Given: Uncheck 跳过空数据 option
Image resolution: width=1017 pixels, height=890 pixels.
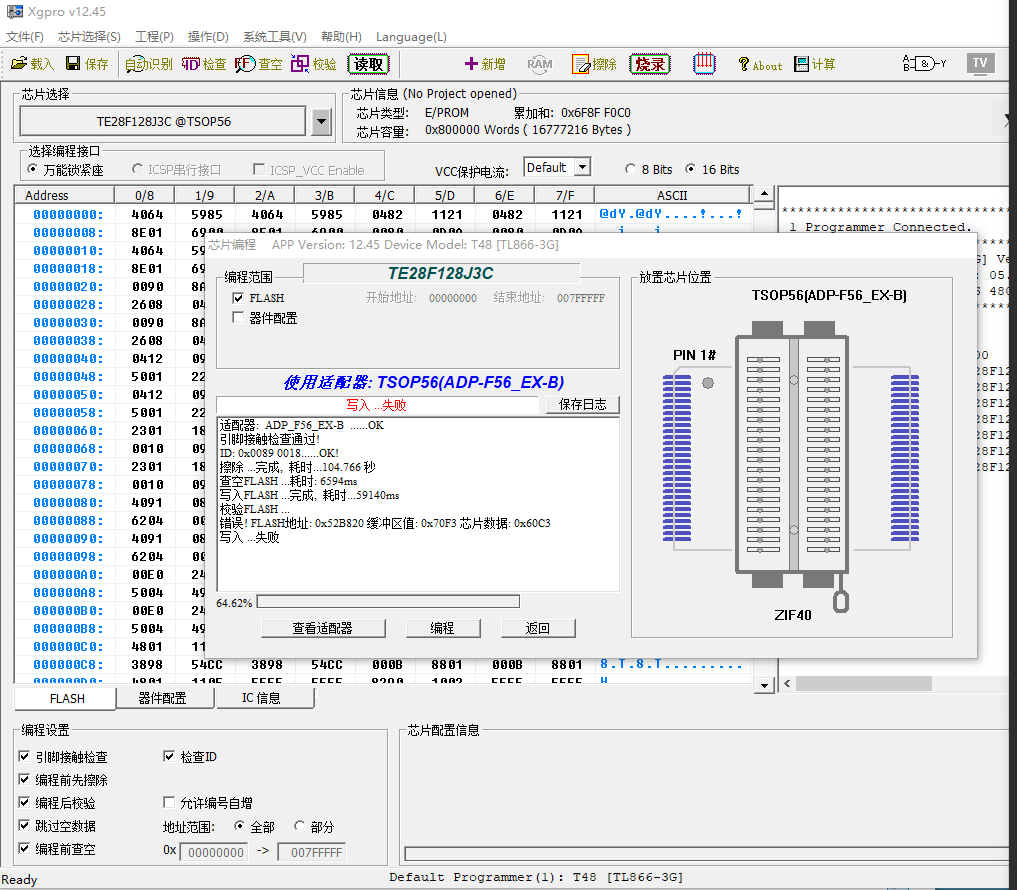Looking at the screenshot, I should point(25,826).
